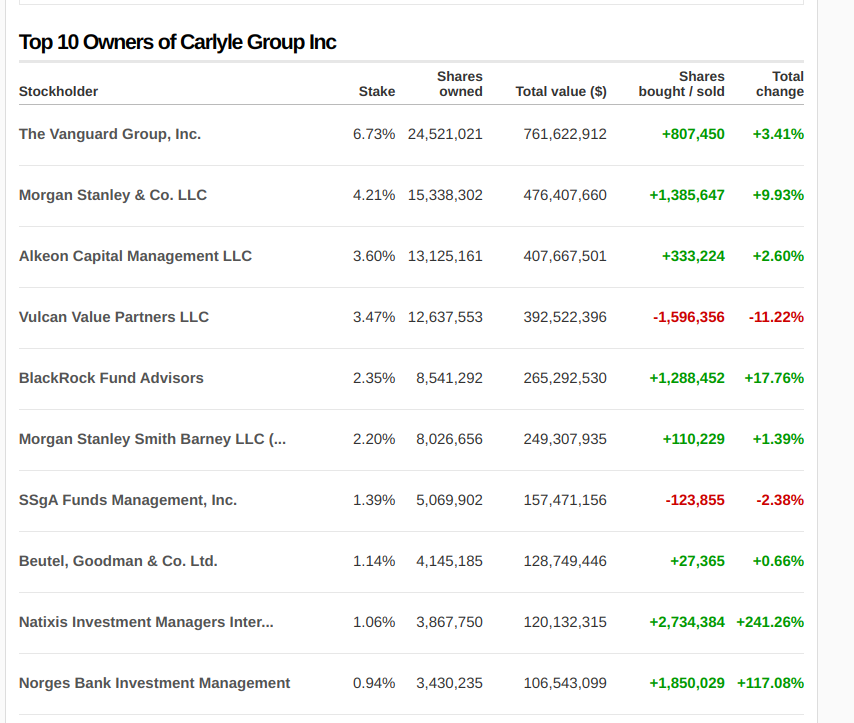Select the +0.66% total change cell
Viewport: 854px width, 723px height.
tap(778, 561)
